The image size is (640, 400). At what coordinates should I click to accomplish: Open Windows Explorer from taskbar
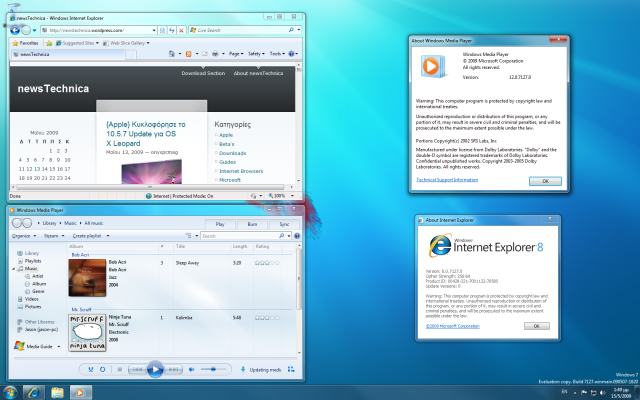click(x=57, y=393)
